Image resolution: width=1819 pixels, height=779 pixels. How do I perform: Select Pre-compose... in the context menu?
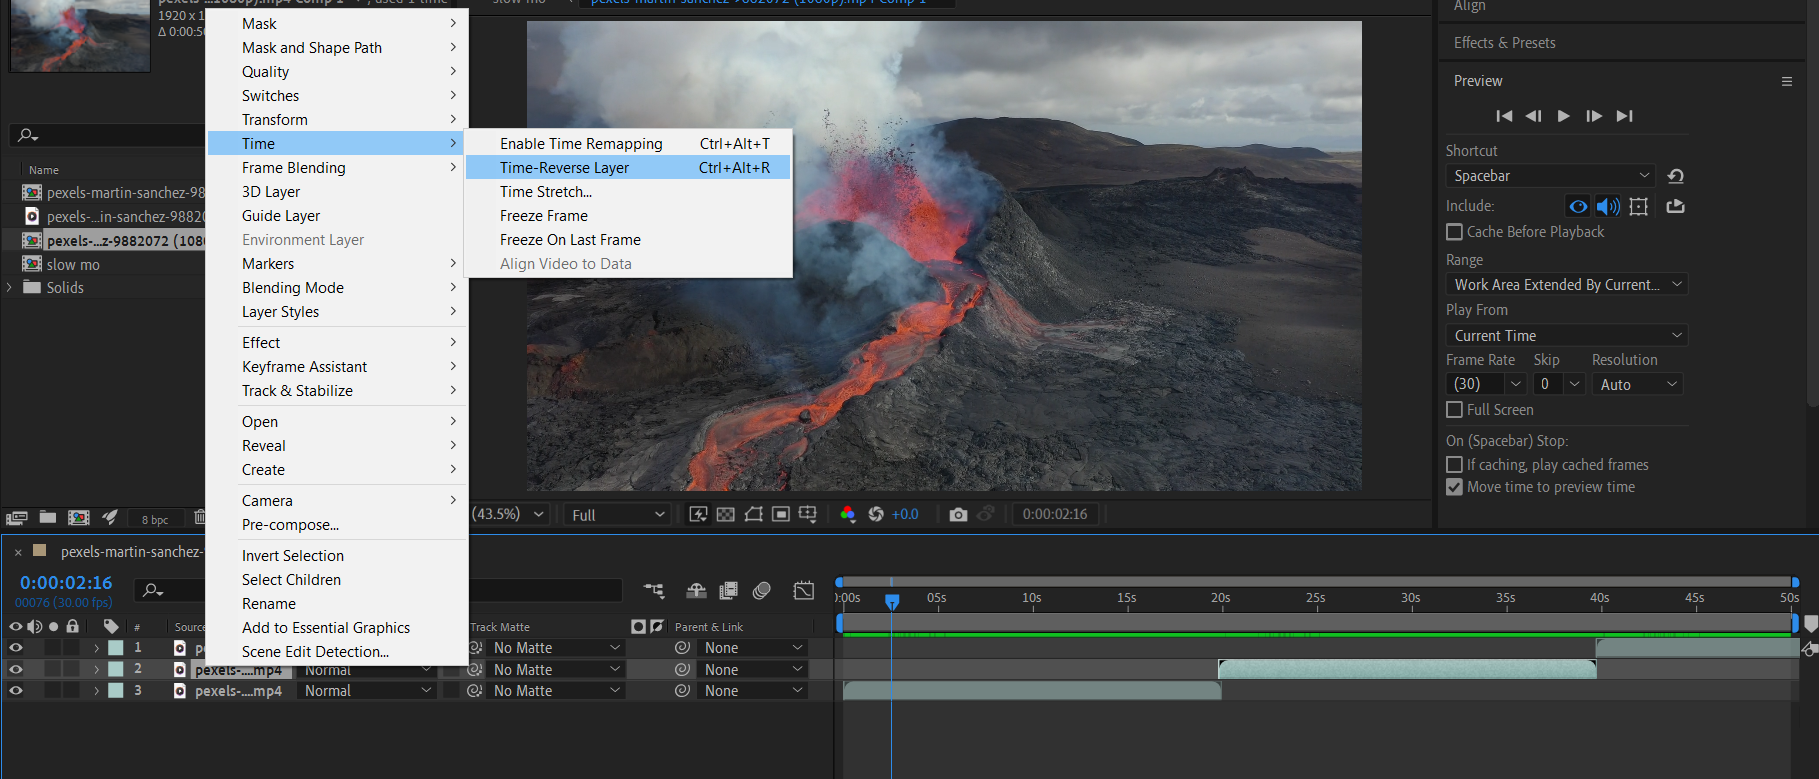click(x=290, y=525)
